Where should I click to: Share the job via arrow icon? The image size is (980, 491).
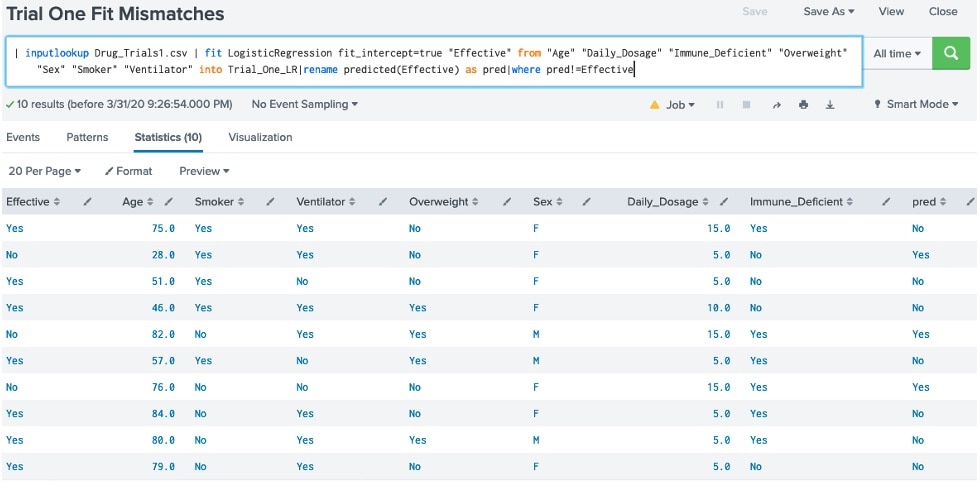(776, 105)
